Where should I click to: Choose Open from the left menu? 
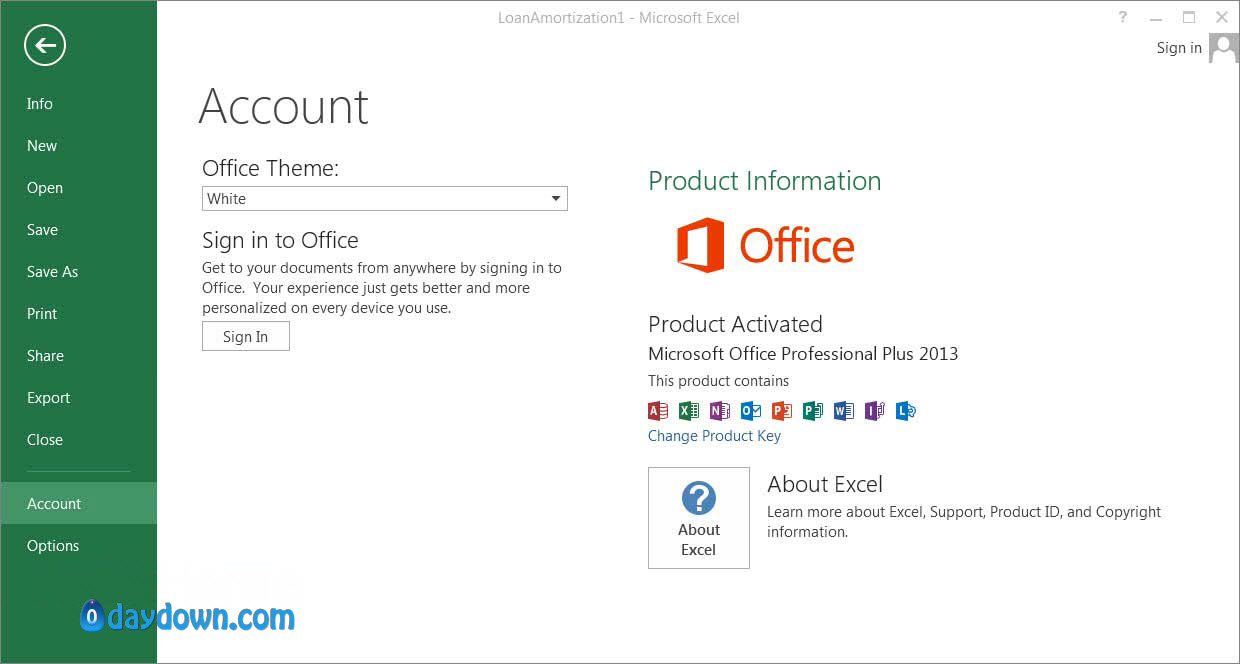click(78, 188)
